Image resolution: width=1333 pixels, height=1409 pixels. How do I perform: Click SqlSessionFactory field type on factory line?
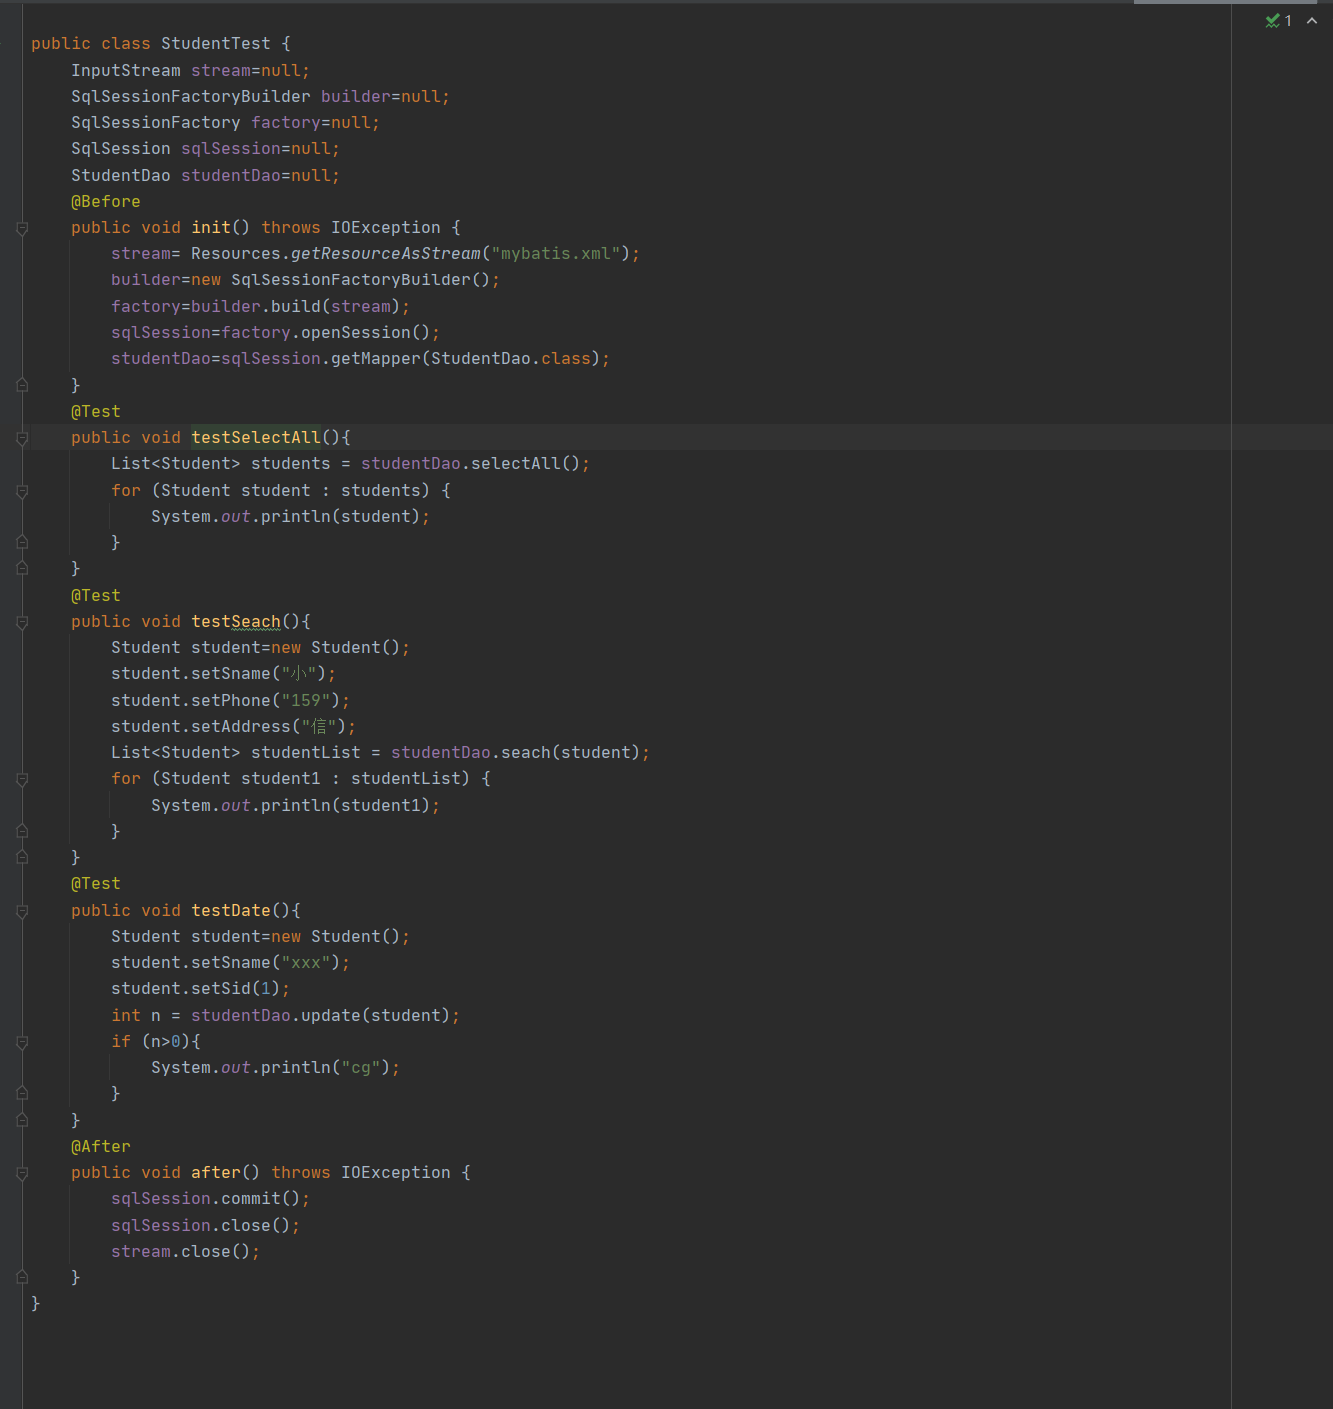(x=156, y=123)
